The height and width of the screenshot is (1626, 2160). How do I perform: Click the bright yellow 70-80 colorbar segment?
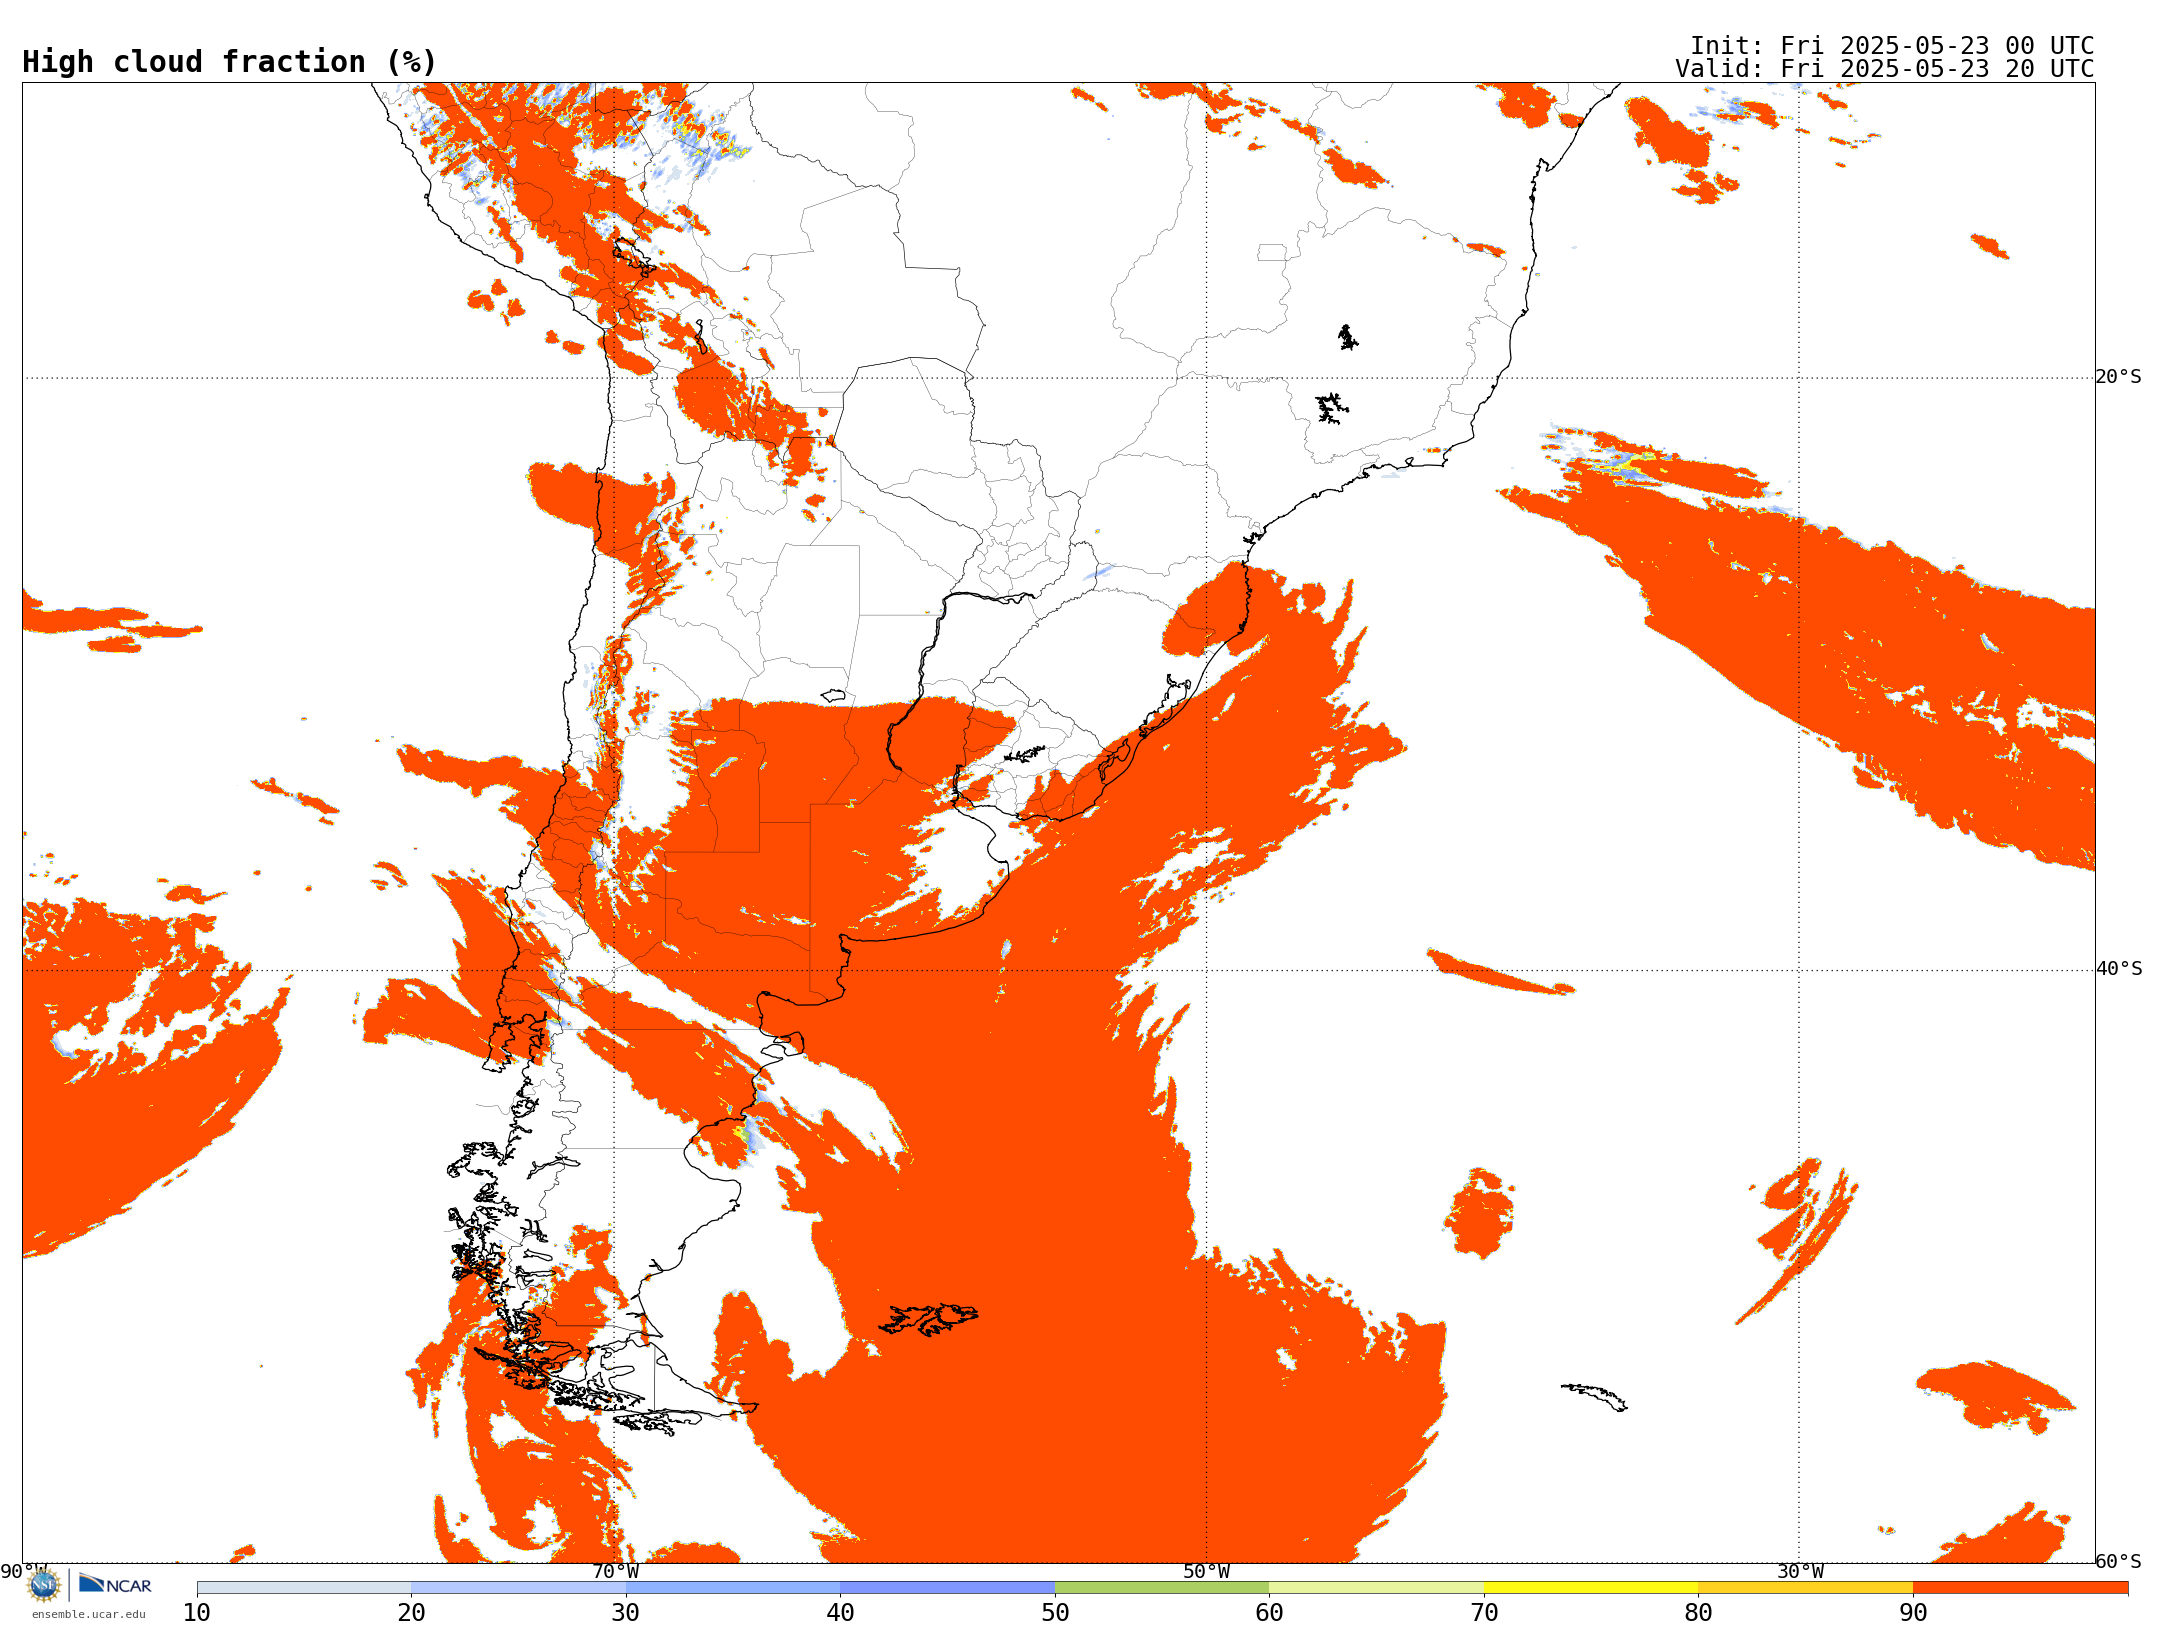pos(1591,1588)
